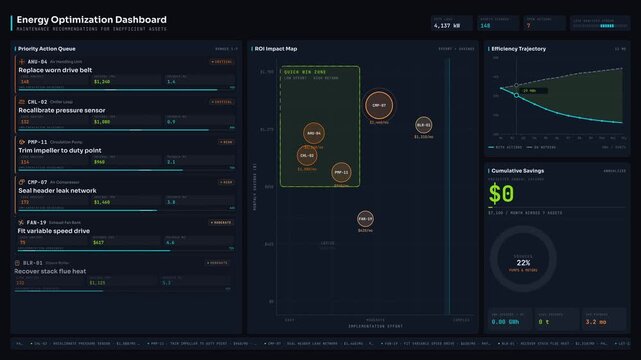Click the live analysis stream indicator

[x=600, y=23]
